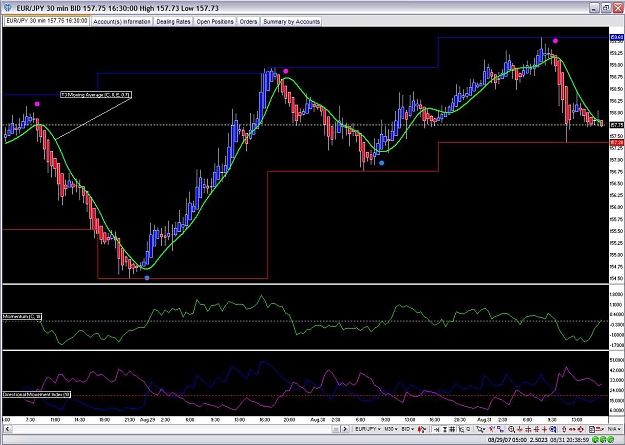Click the Directional Movement Index label

click(37, 394)
